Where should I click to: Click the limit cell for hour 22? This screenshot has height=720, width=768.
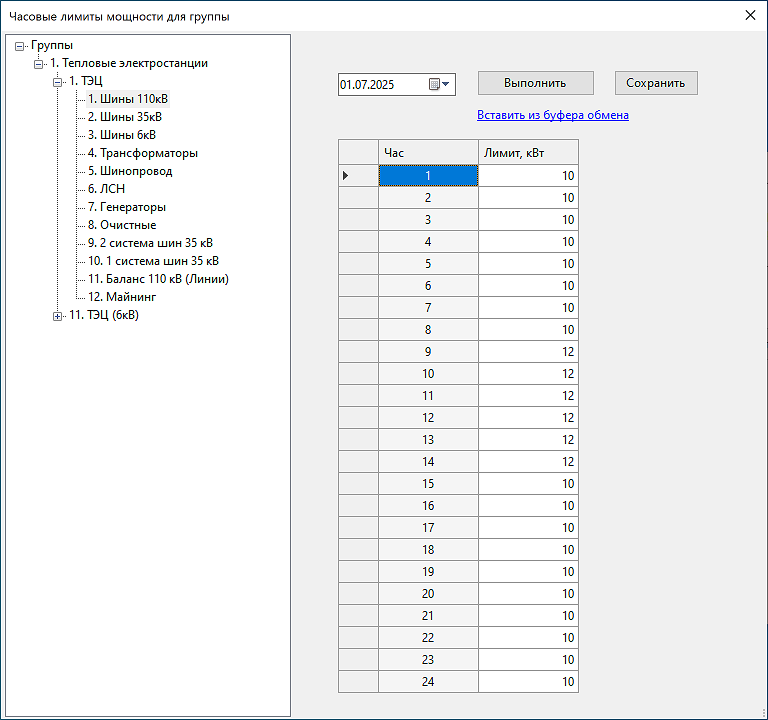click(x=528, y=638)
